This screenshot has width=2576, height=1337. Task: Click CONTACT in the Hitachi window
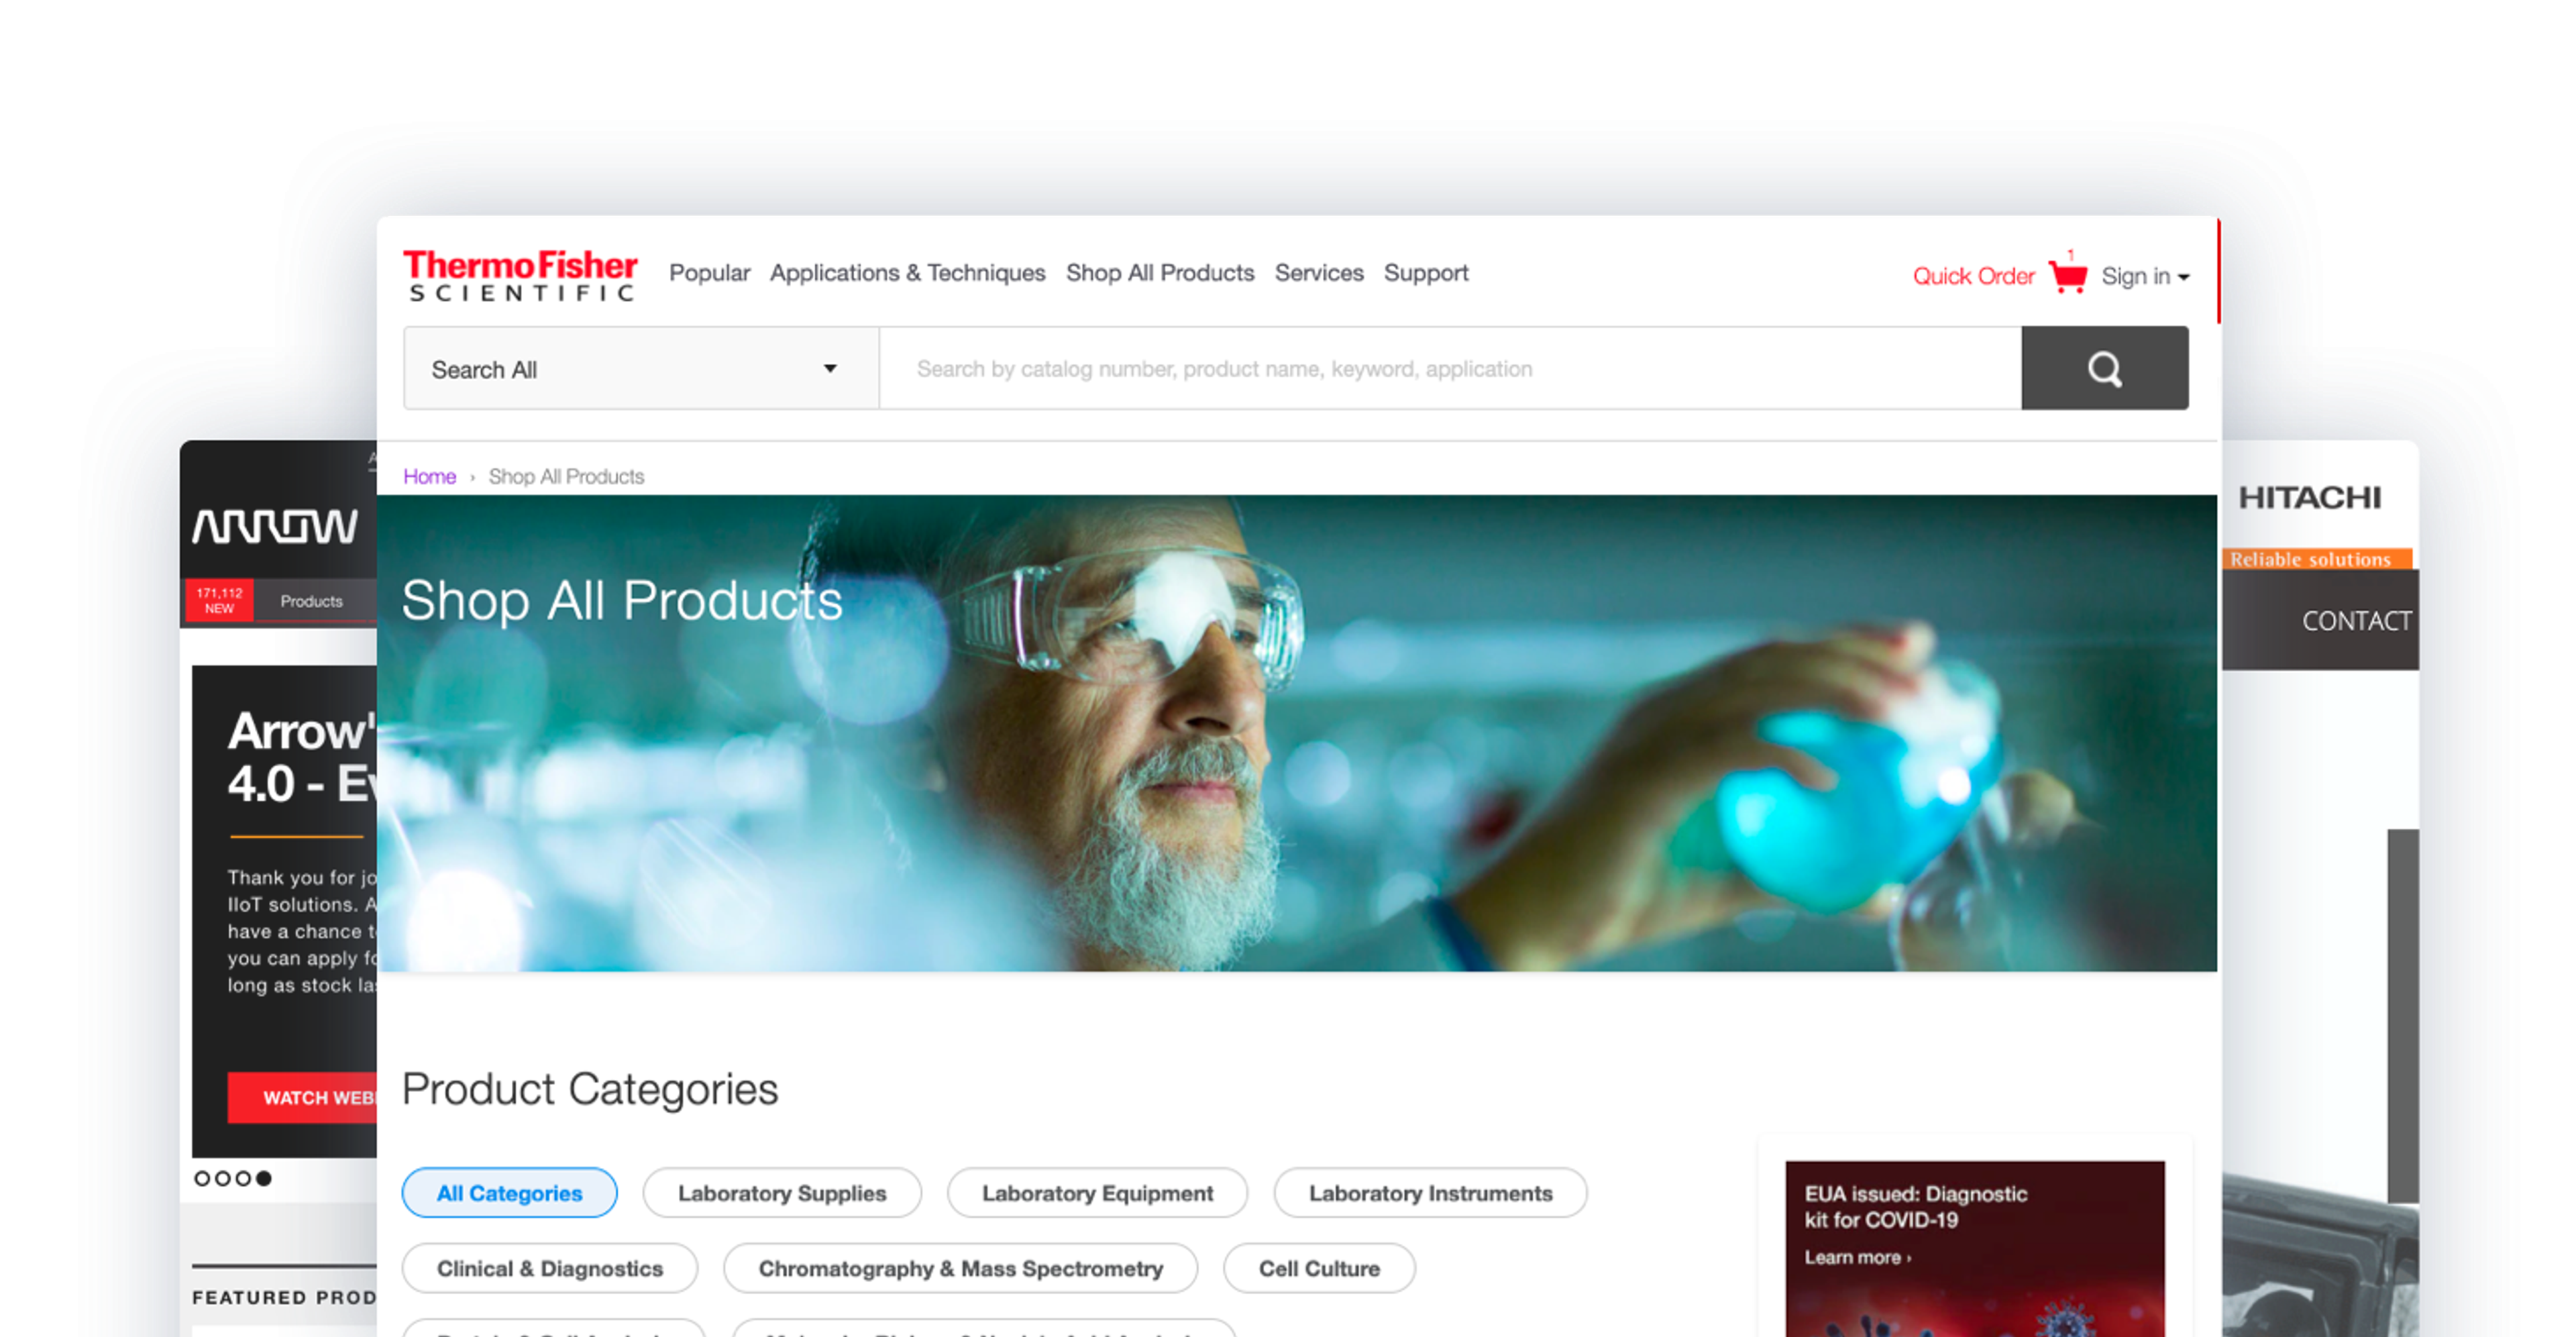(x=2356, y=621)
